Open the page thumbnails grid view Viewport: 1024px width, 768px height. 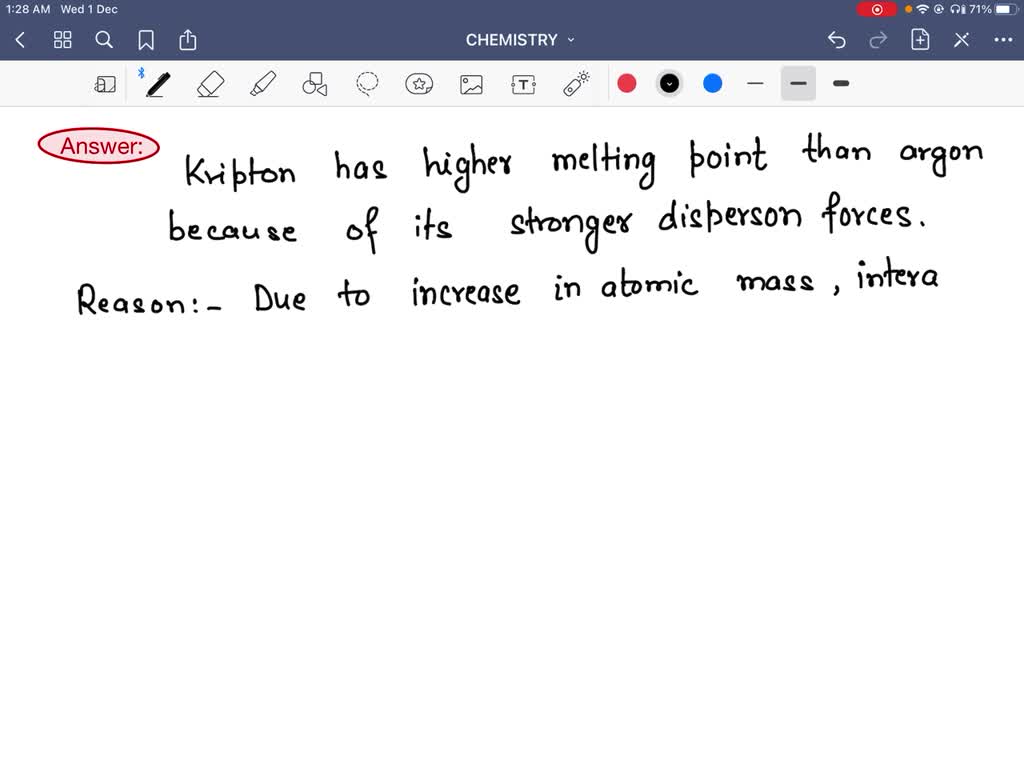[62, 40]
